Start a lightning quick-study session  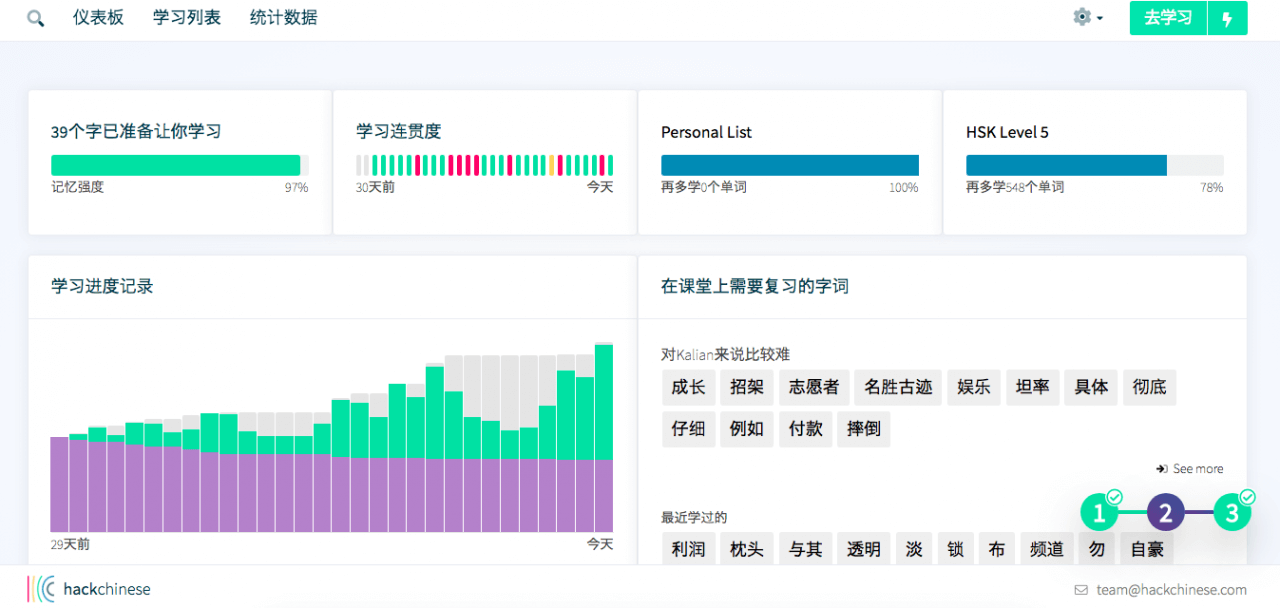pyautogui.click(x=1228, y=18)
